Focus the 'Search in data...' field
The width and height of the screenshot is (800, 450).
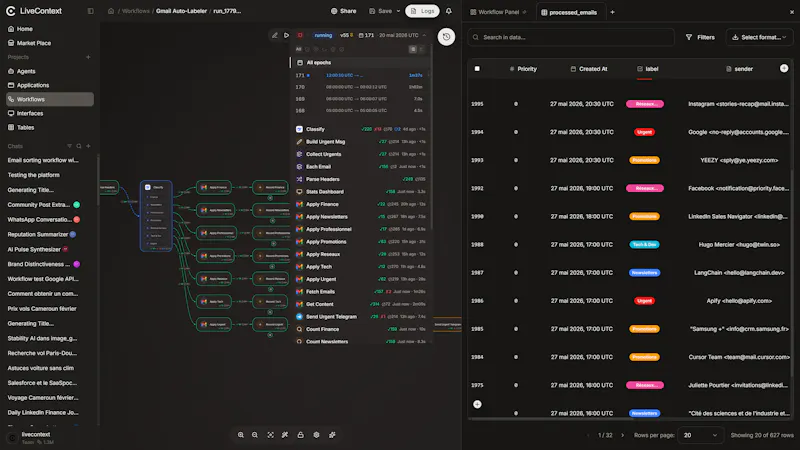pos(571,37)
